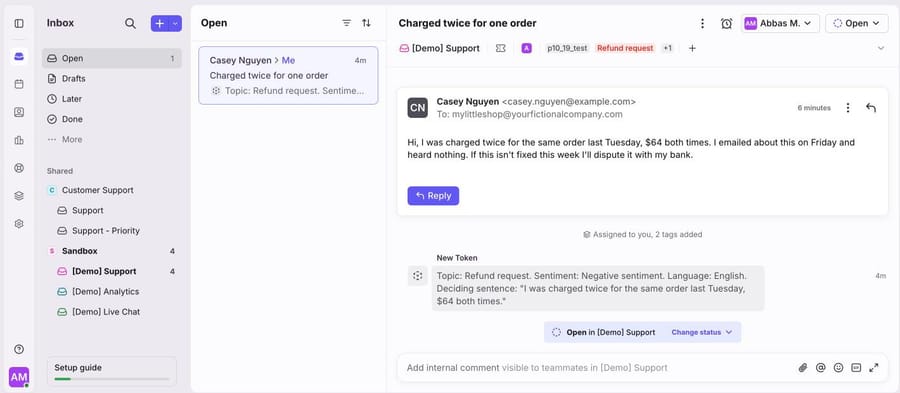Open the conversation more options menu
Image resolution: width=900 pixels, height=393 pixels.
702,24
